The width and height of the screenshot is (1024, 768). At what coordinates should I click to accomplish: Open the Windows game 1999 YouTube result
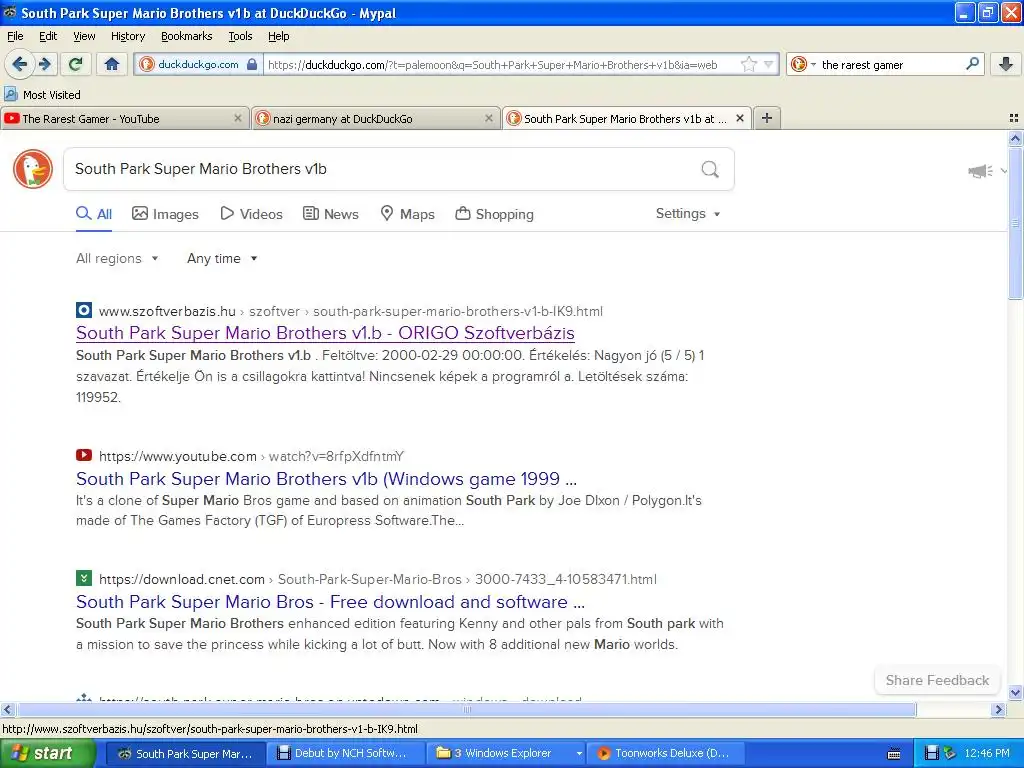(327, 479)
